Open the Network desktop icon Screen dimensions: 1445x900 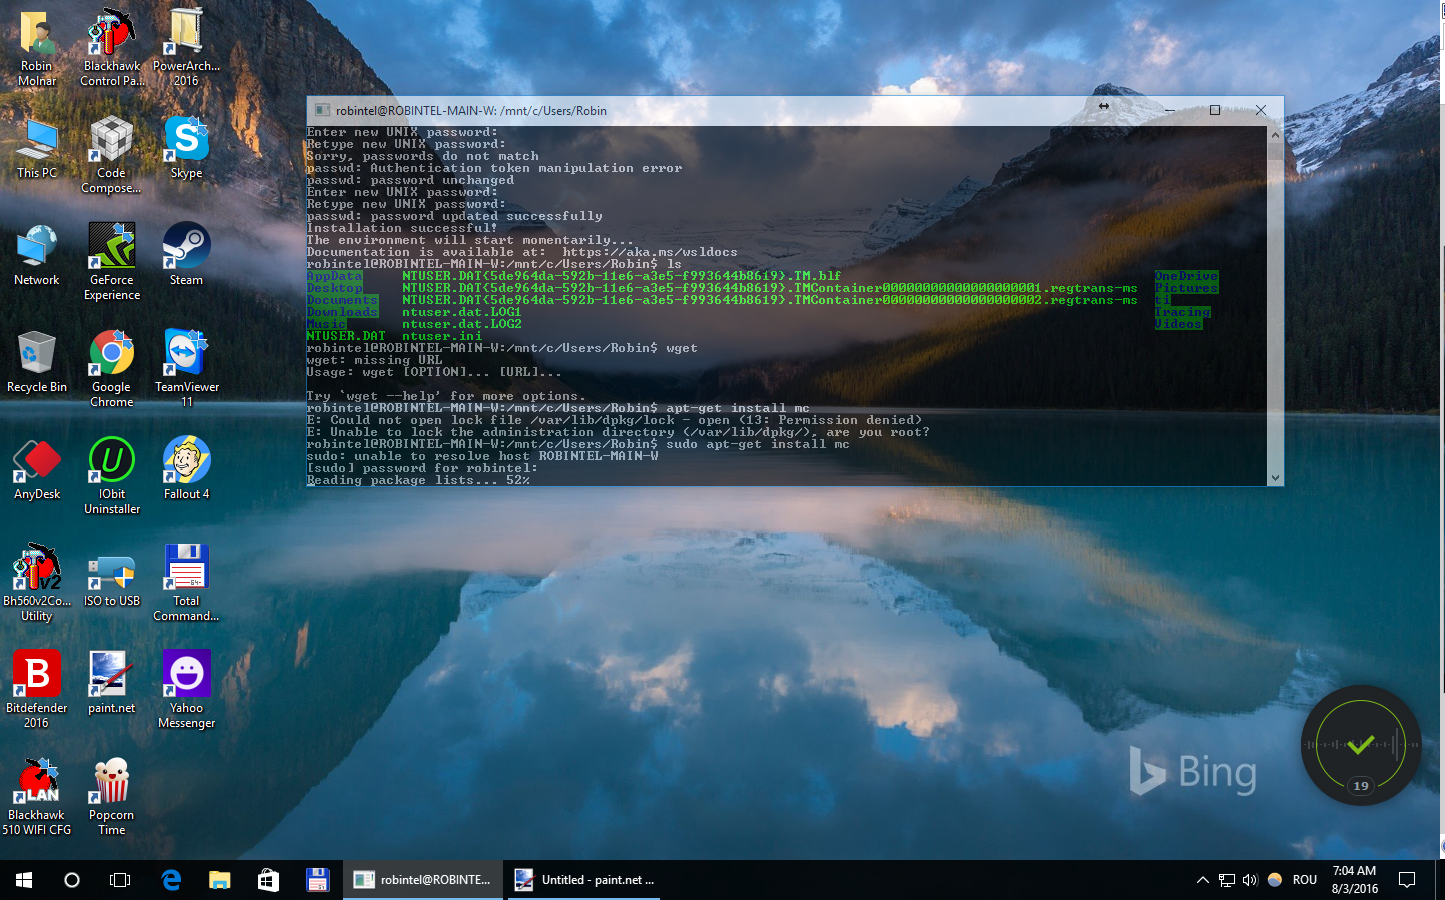point(37,255)
